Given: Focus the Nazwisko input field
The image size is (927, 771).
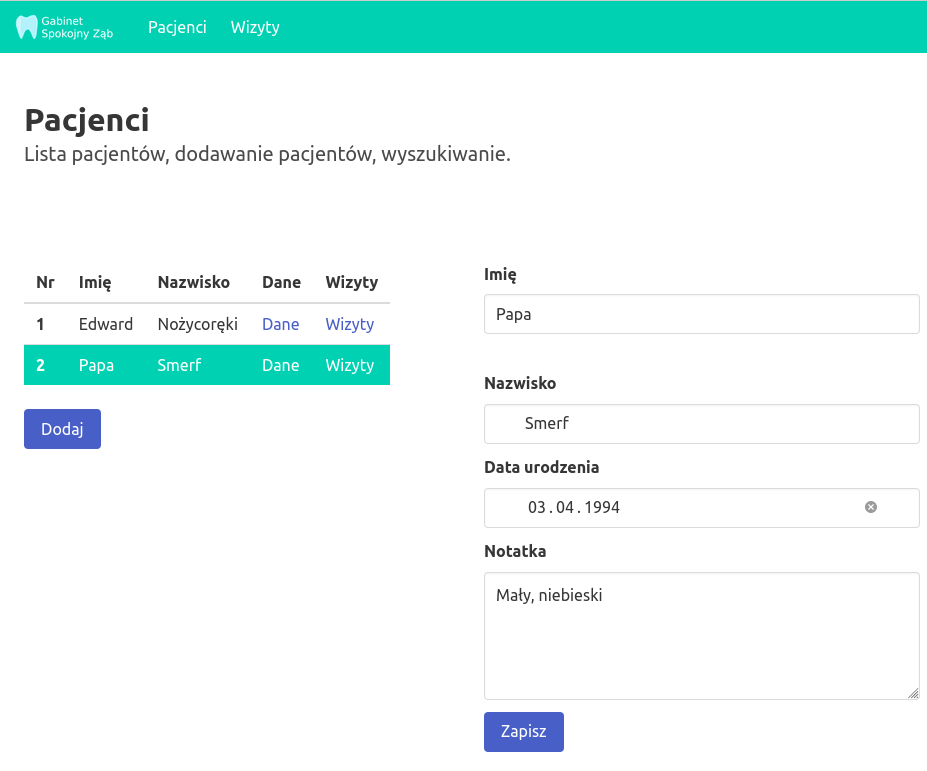Looking at the screenshot, I should [700, 423].
